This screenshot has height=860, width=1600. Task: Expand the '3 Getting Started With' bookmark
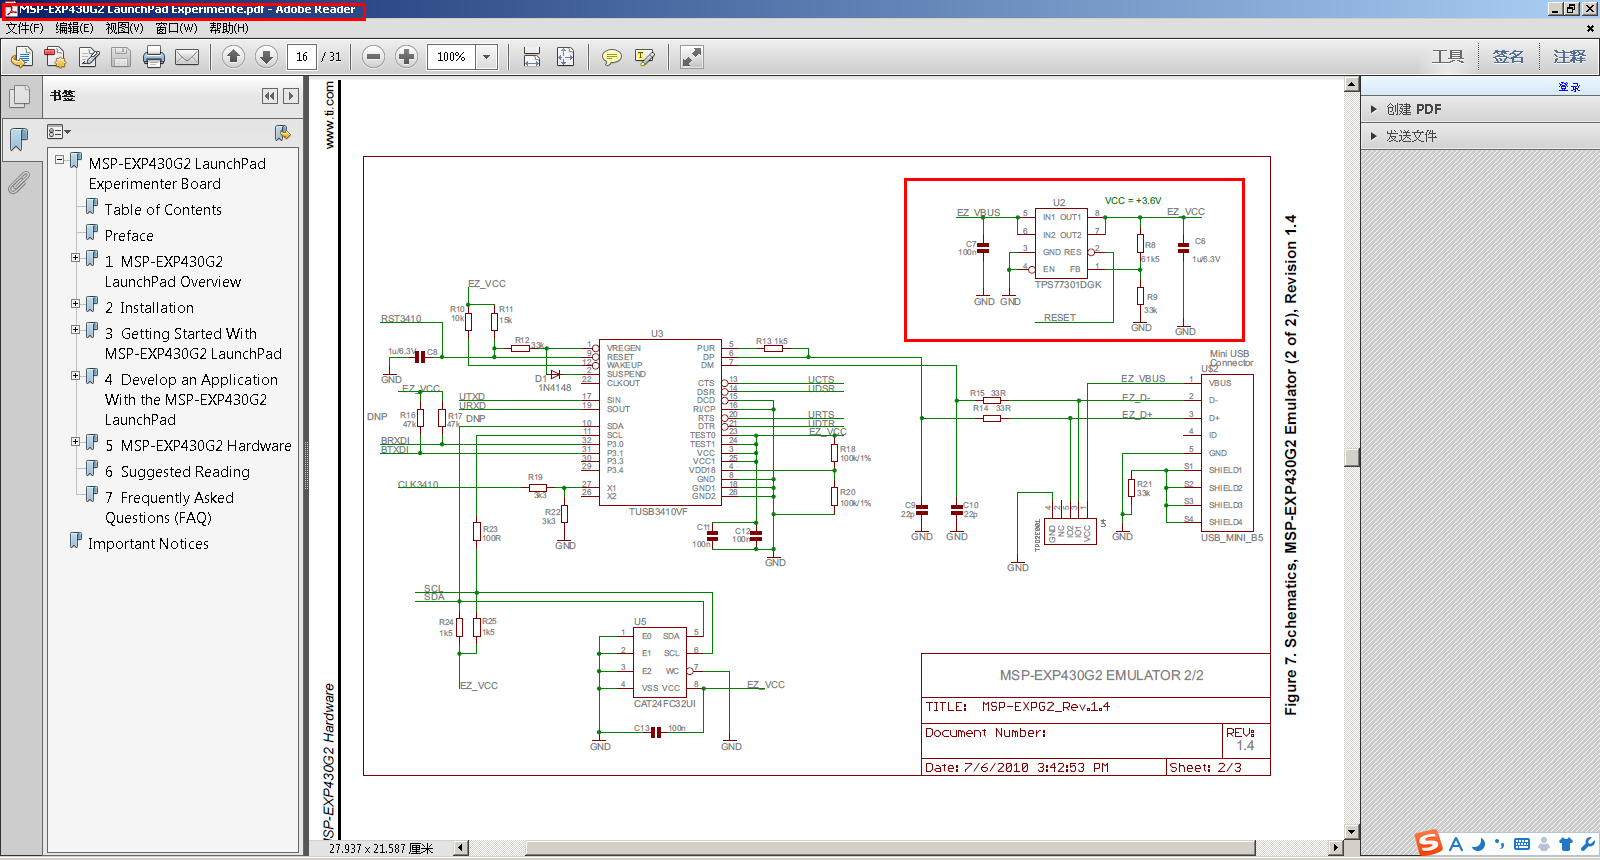(76, 330)
